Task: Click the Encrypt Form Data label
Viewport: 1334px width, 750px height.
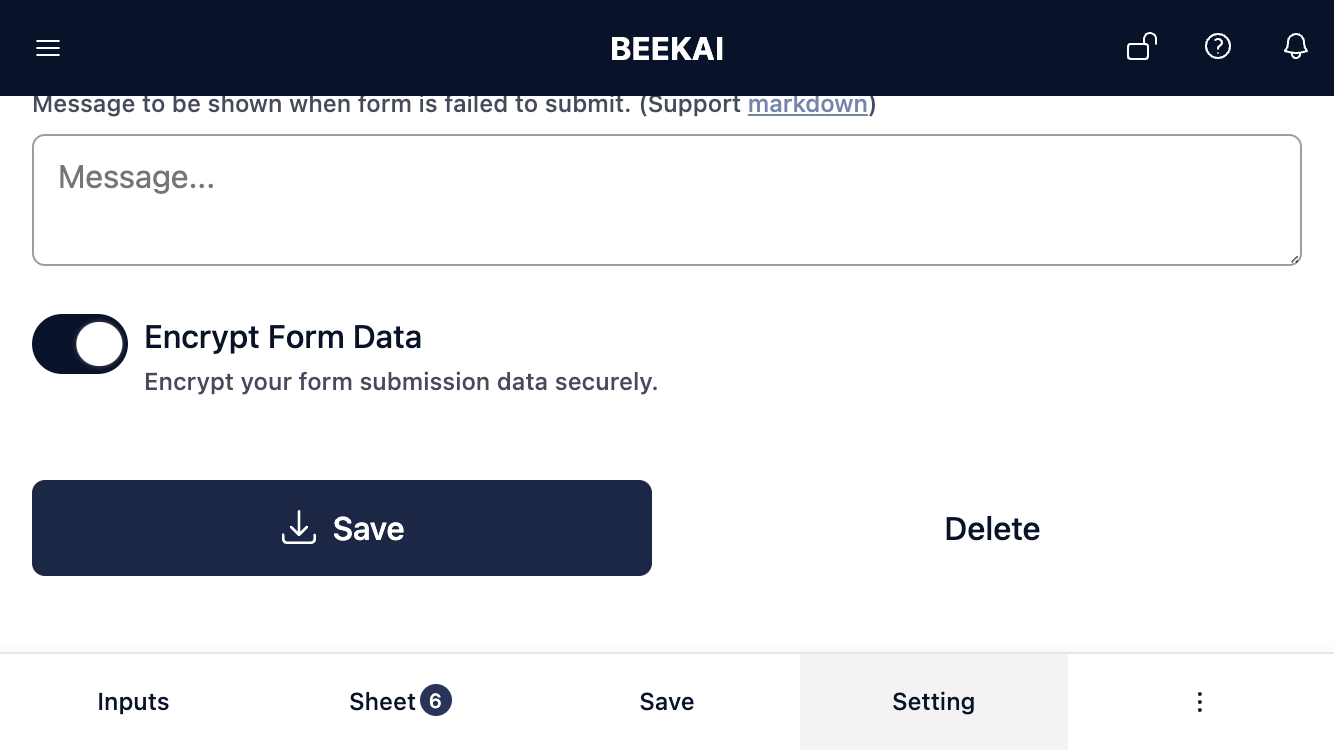Action: tap(283, 337)
